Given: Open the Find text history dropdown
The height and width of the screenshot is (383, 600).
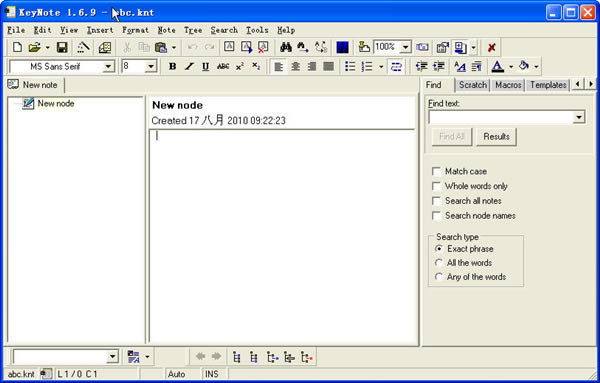Looking at the screenshot, I should (579, 117).
